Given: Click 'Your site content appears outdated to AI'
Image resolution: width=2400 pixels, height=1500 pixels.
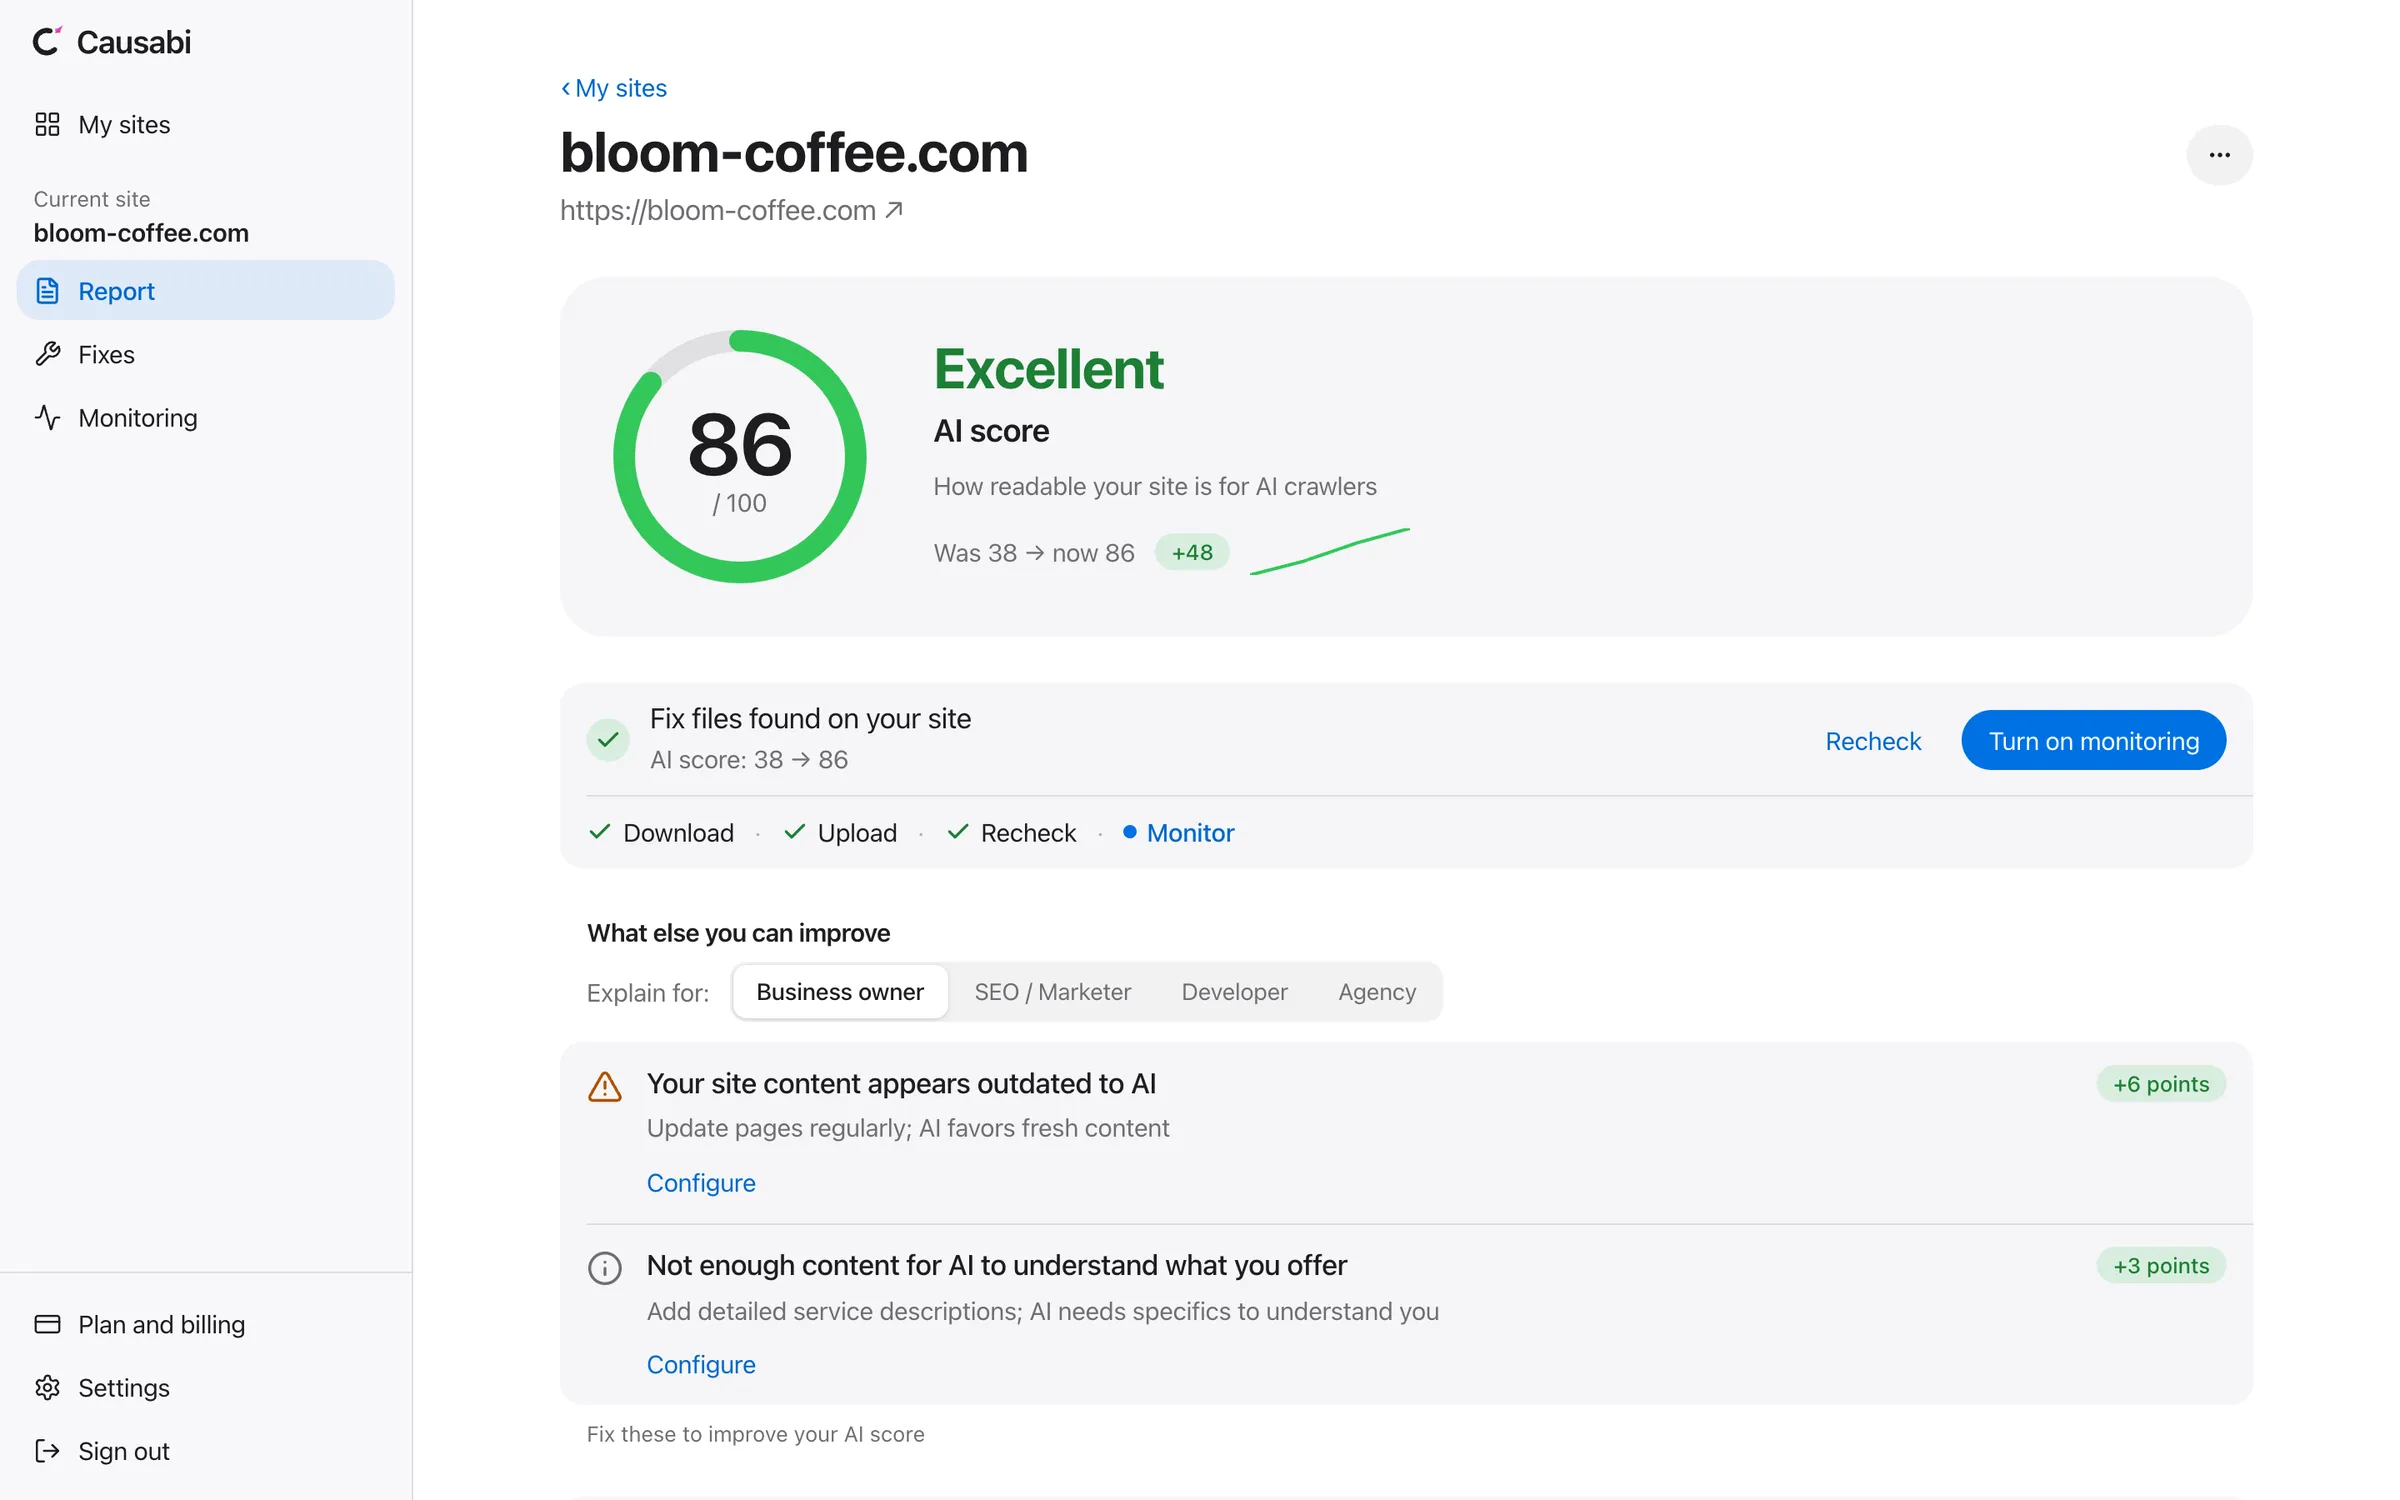Looking at the screenshot, I should pos(901,1083).
